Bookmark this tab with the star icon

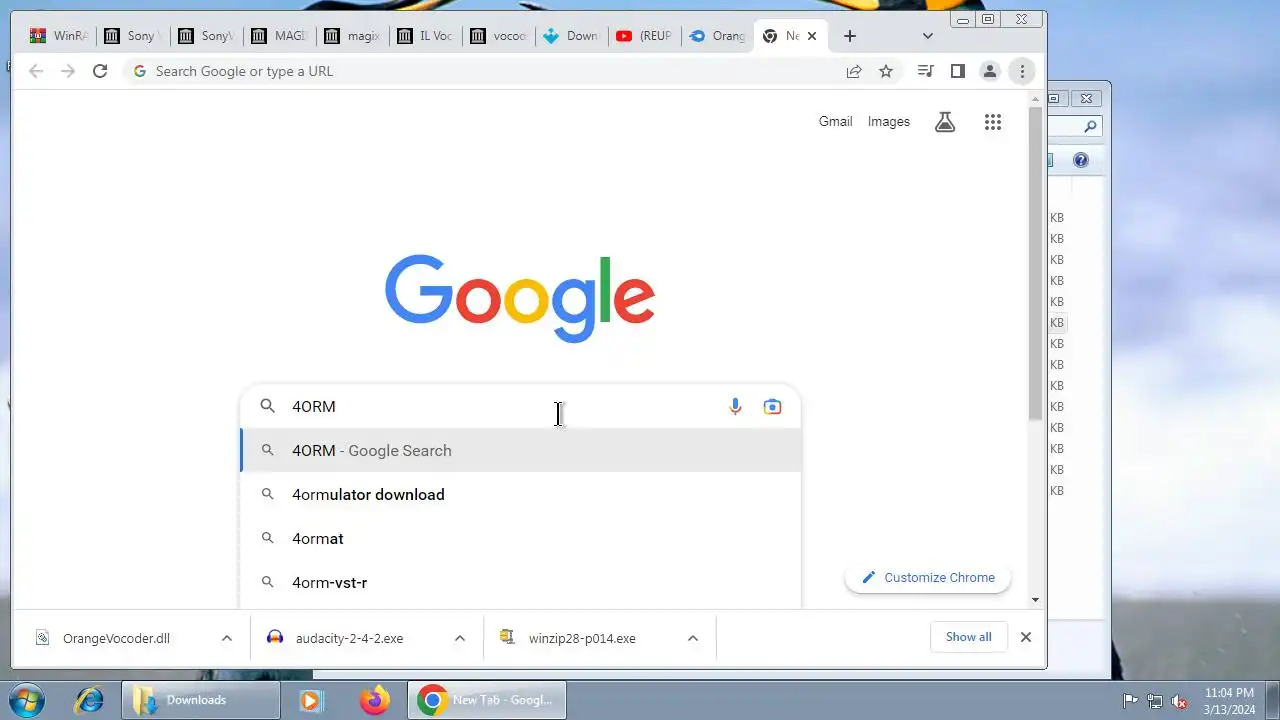(886, 71)
